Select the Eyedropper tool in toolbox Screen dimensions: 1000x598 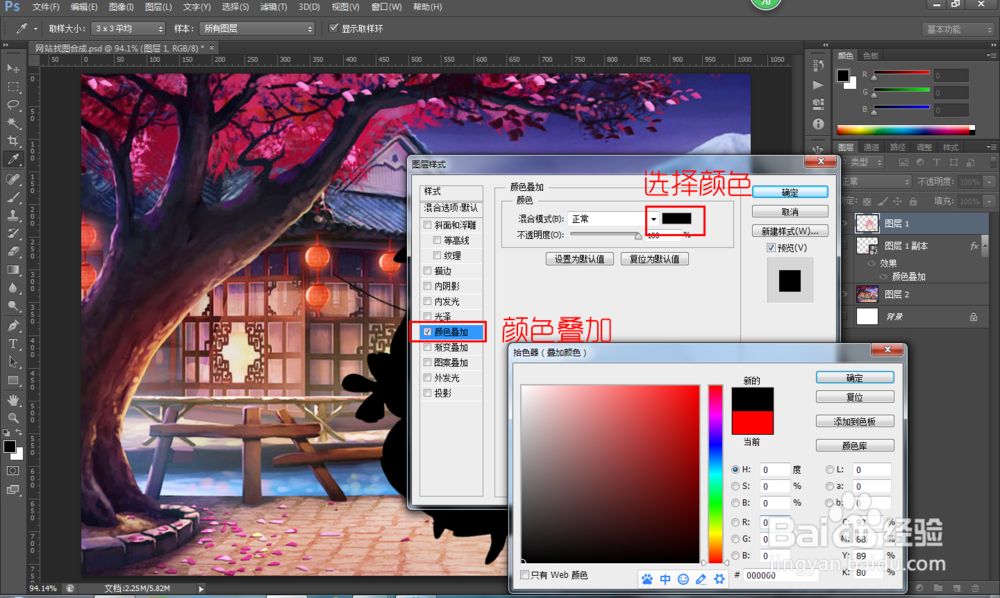pos(13,159)
